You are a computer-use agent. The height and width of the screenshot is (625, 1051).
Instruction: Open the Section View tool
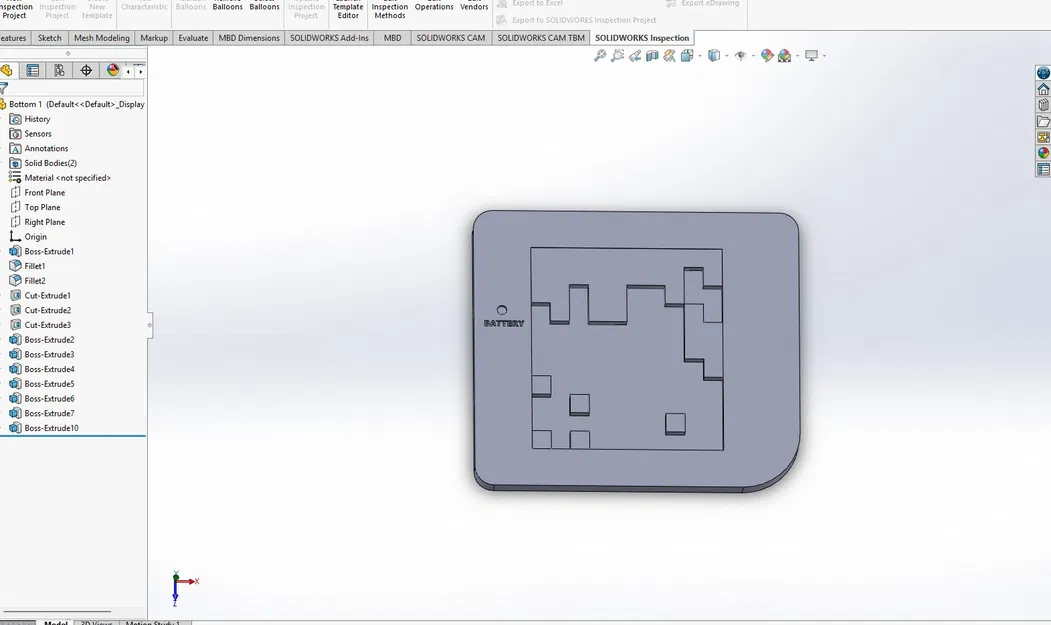(652, 55)
